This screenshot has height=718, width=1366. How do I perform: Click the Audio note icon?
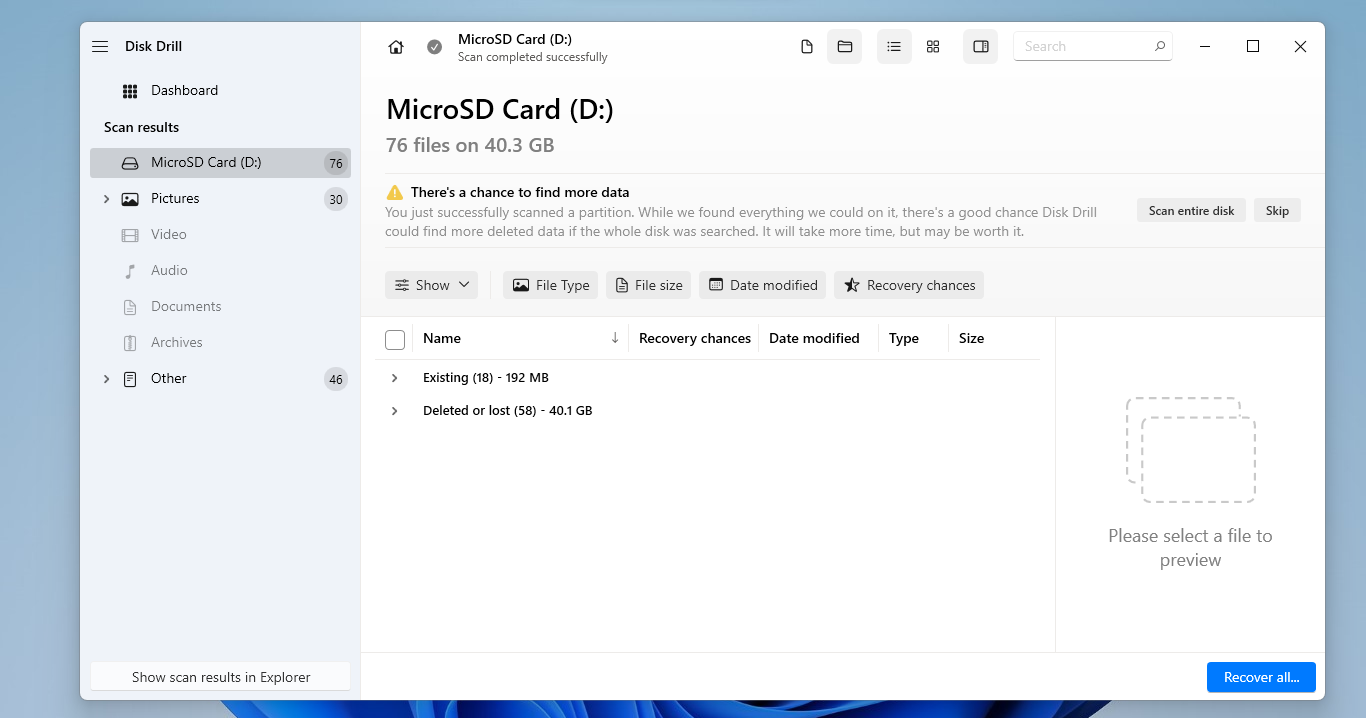(130, 271)
